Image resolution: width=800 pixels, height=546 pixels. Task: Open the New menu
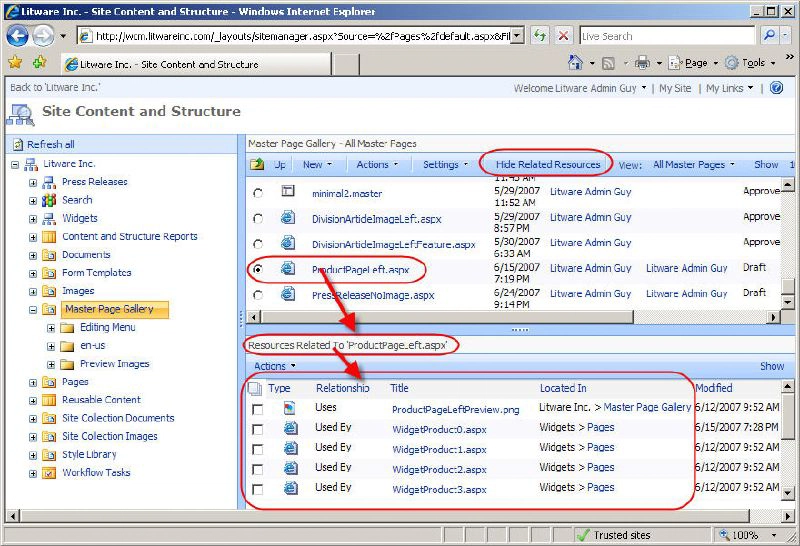tap(317, 164)
